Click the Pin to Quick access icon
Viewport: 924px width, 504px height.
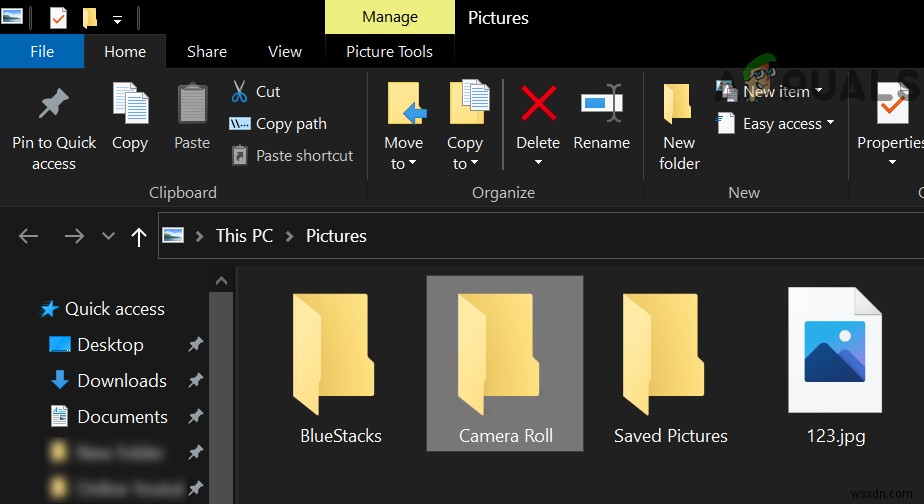click(54, 105)
